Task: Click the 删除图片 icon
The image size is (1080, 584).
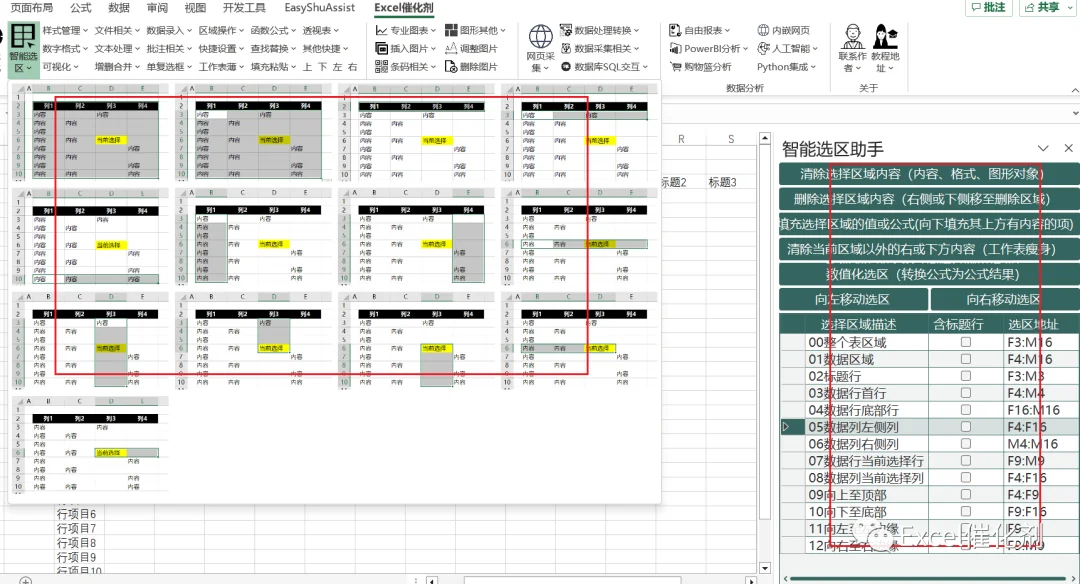Action: coord(451,67)
